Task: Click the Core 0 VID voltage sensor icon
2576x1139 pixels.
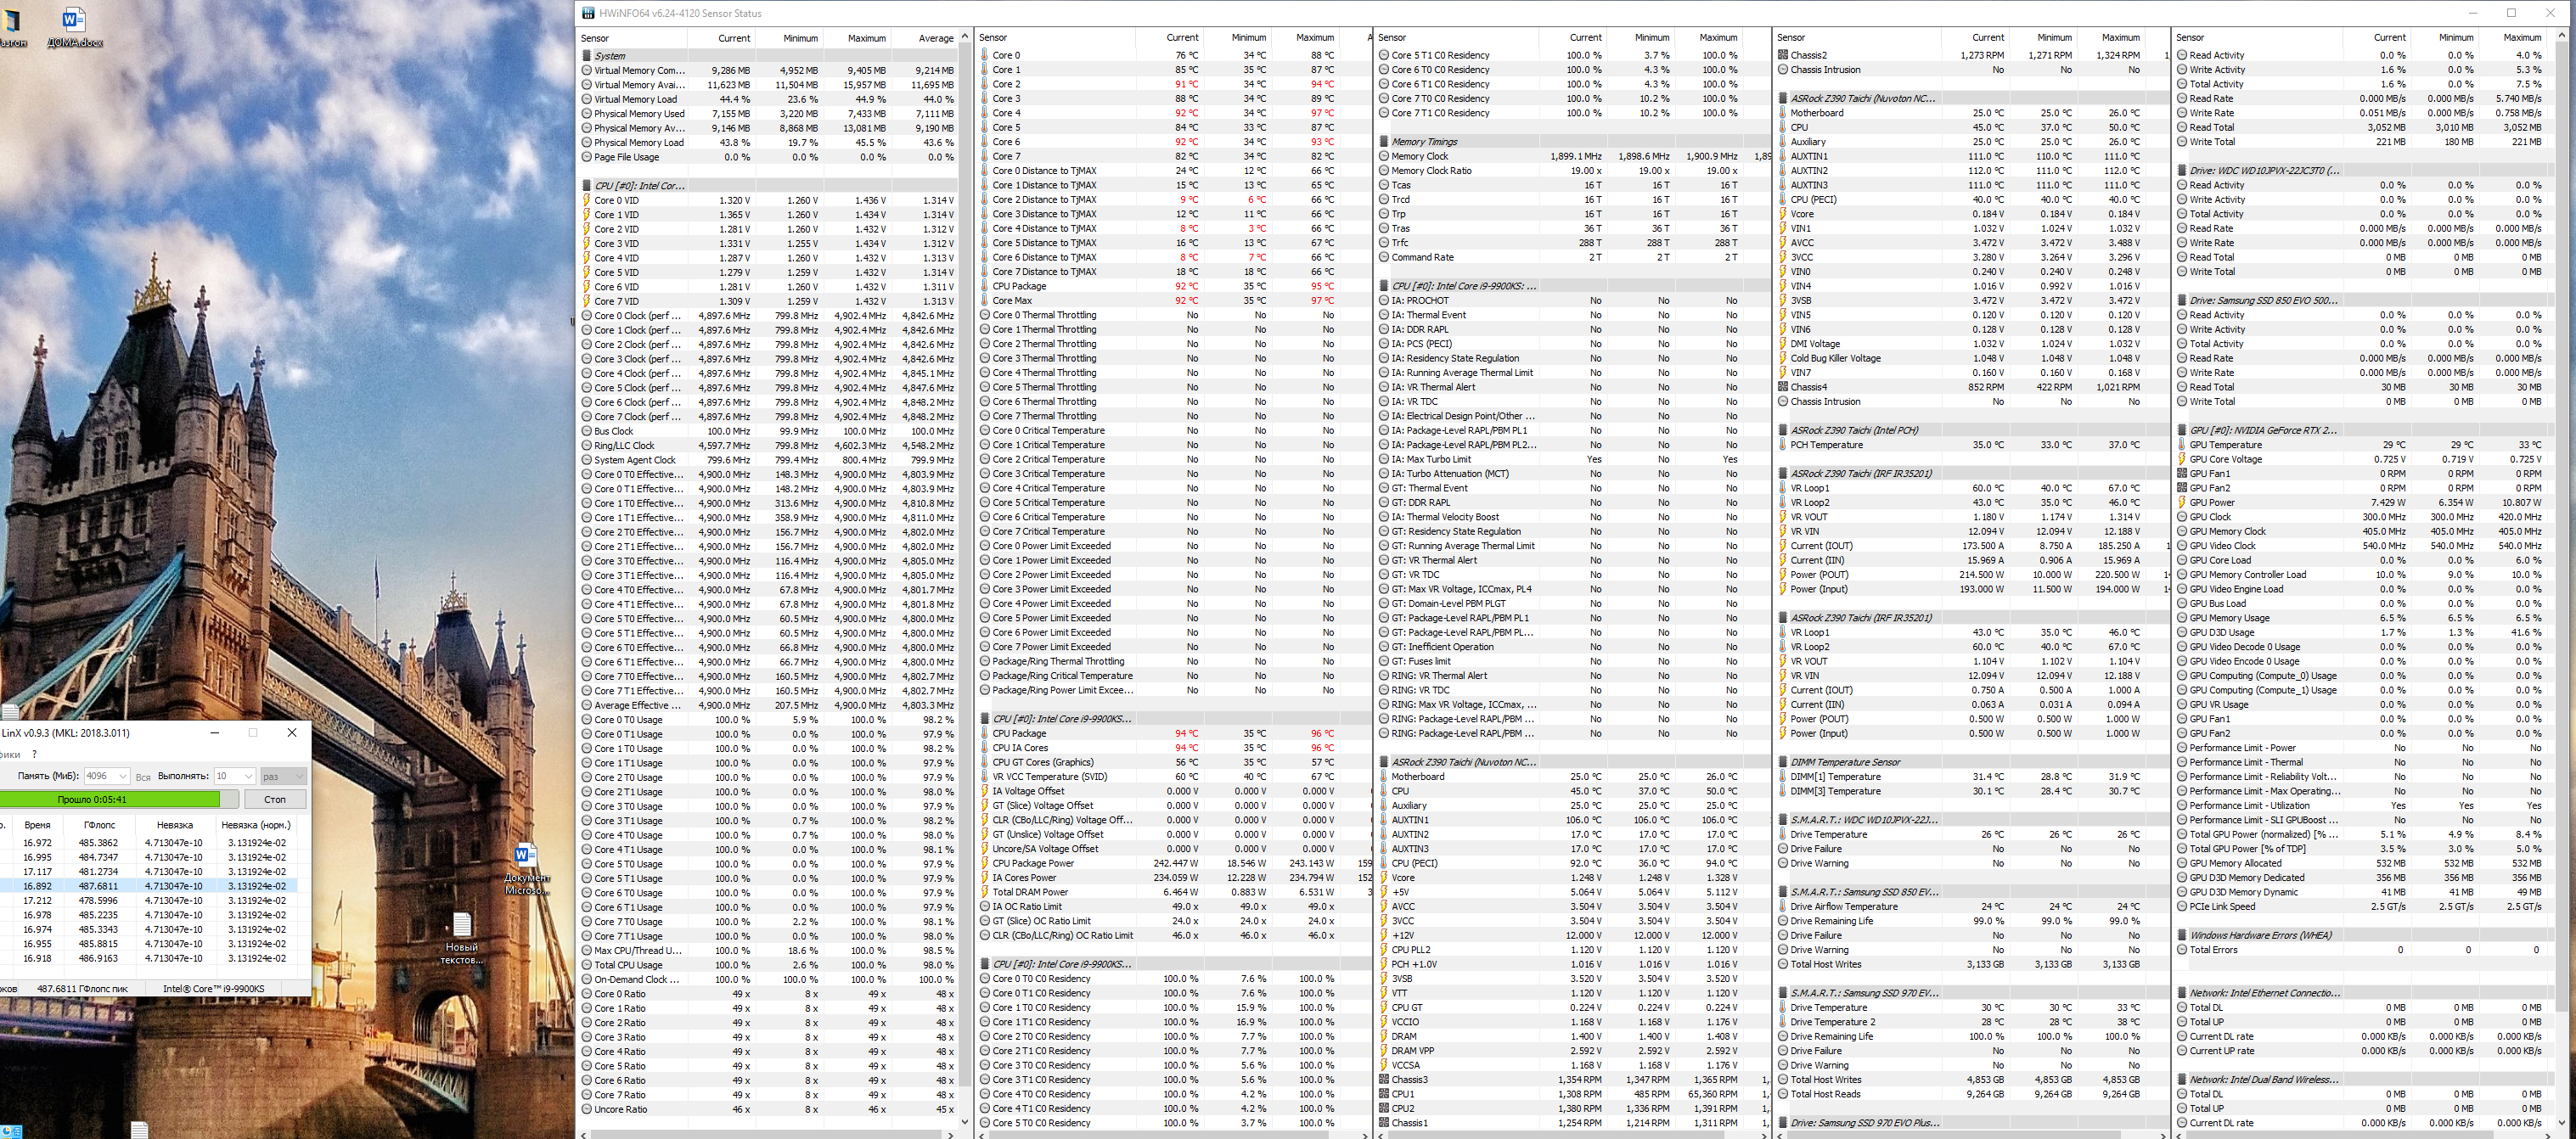Action: click(x=587, y=200)
